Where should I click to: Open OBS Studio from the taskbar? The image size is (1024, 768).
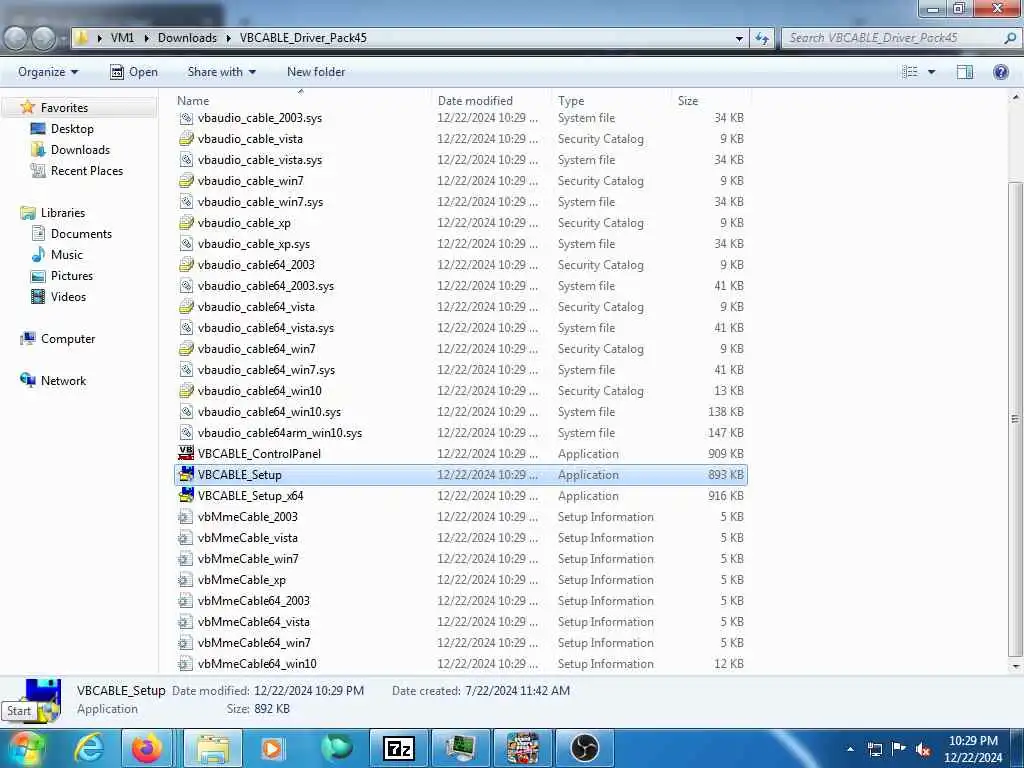pyautogui.click(x=584, y=748)
